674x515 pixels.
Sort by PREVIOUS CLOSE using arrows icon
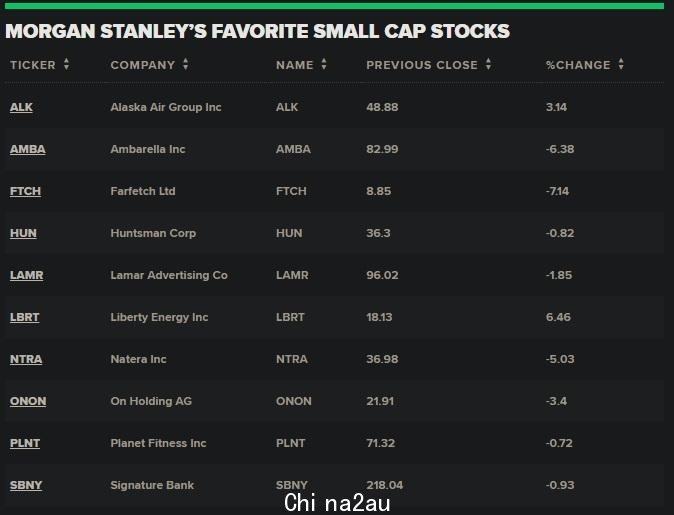[x=488, y=64]
